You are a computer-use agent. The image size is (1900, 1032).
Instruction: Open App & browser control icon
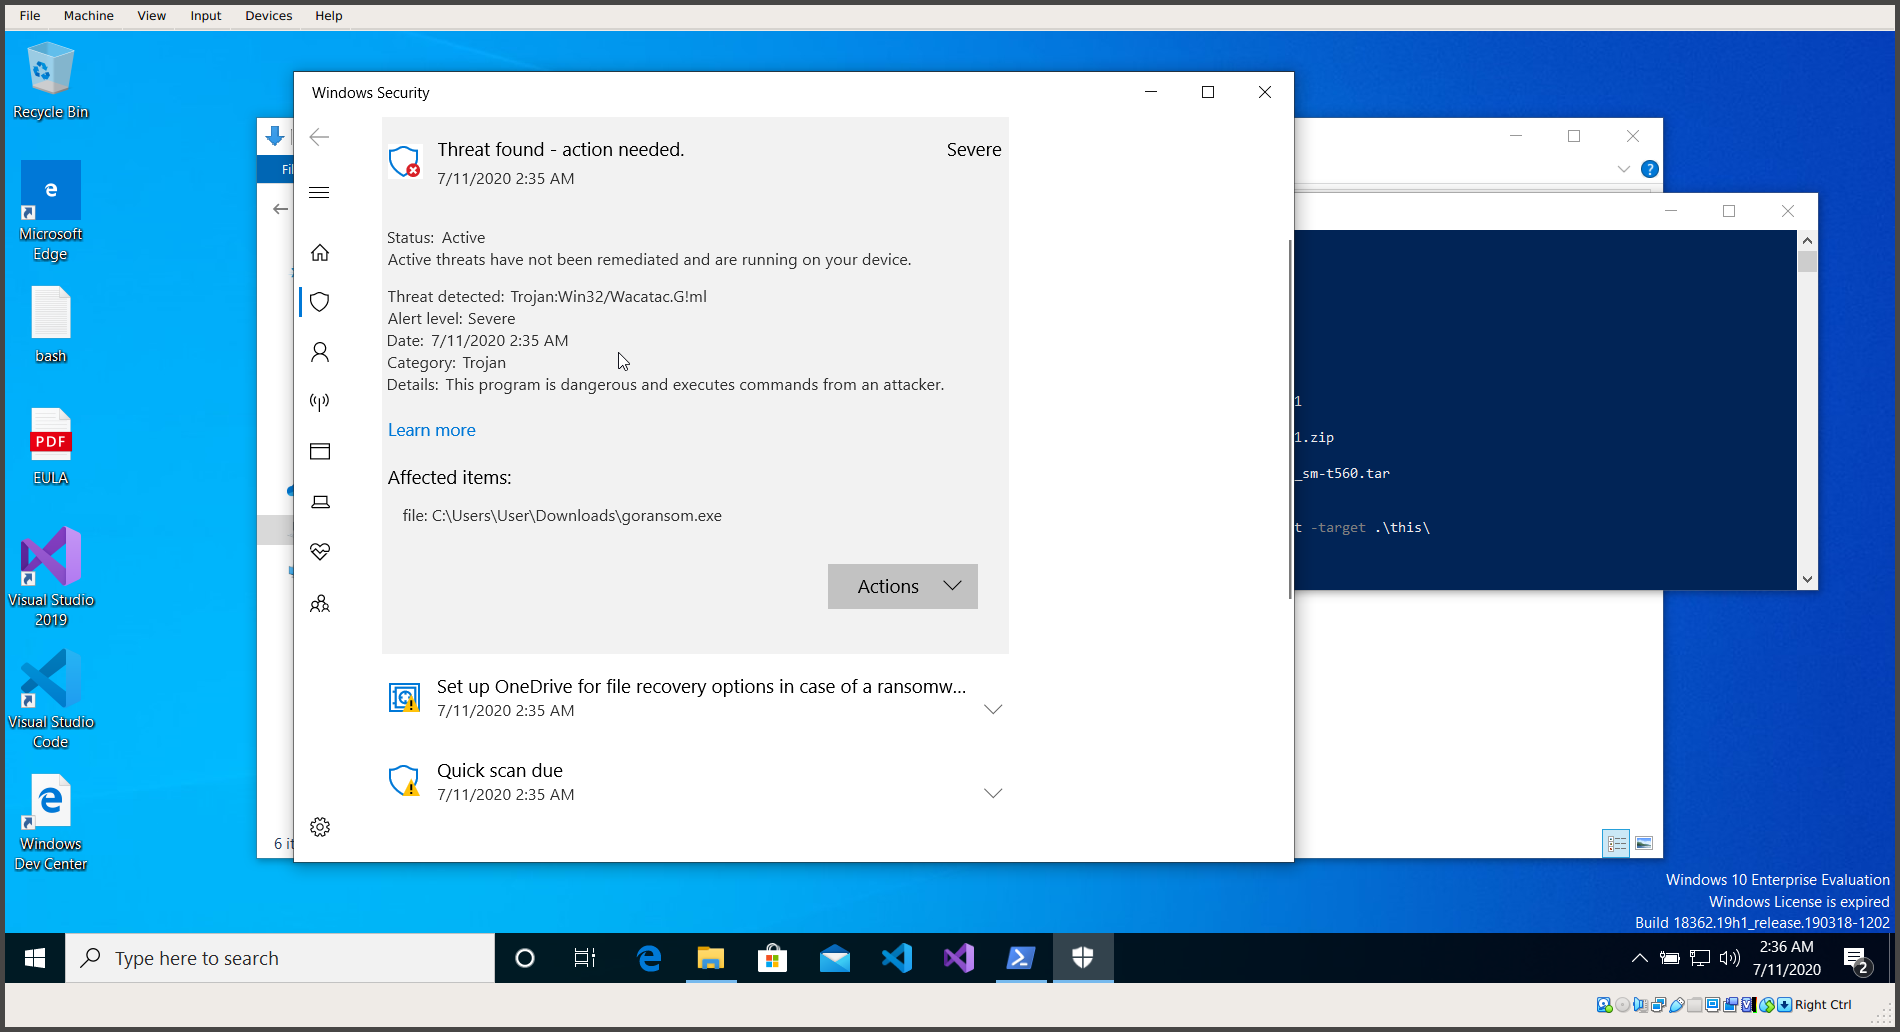[320, 452]
